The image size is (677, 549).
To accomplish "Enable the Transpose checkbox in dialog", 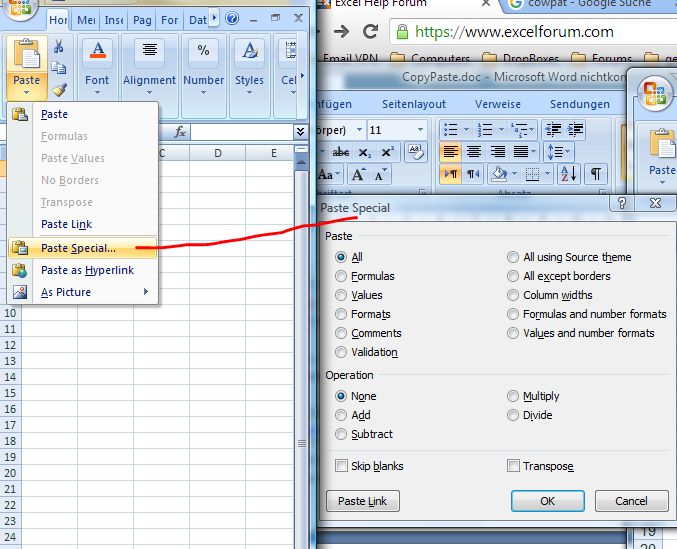I will [x=513, y=466].
